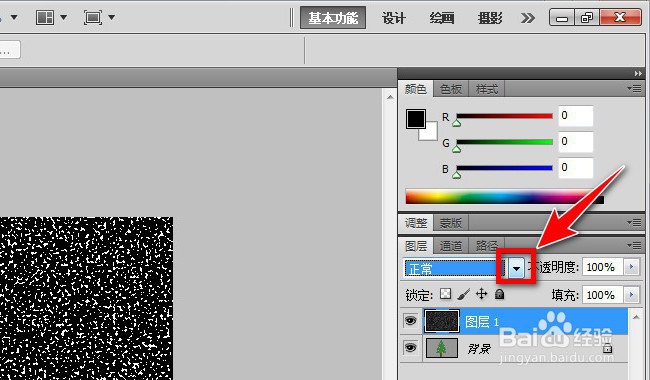
Task: Open the opacity slider arrow
Action: point(632,267)
